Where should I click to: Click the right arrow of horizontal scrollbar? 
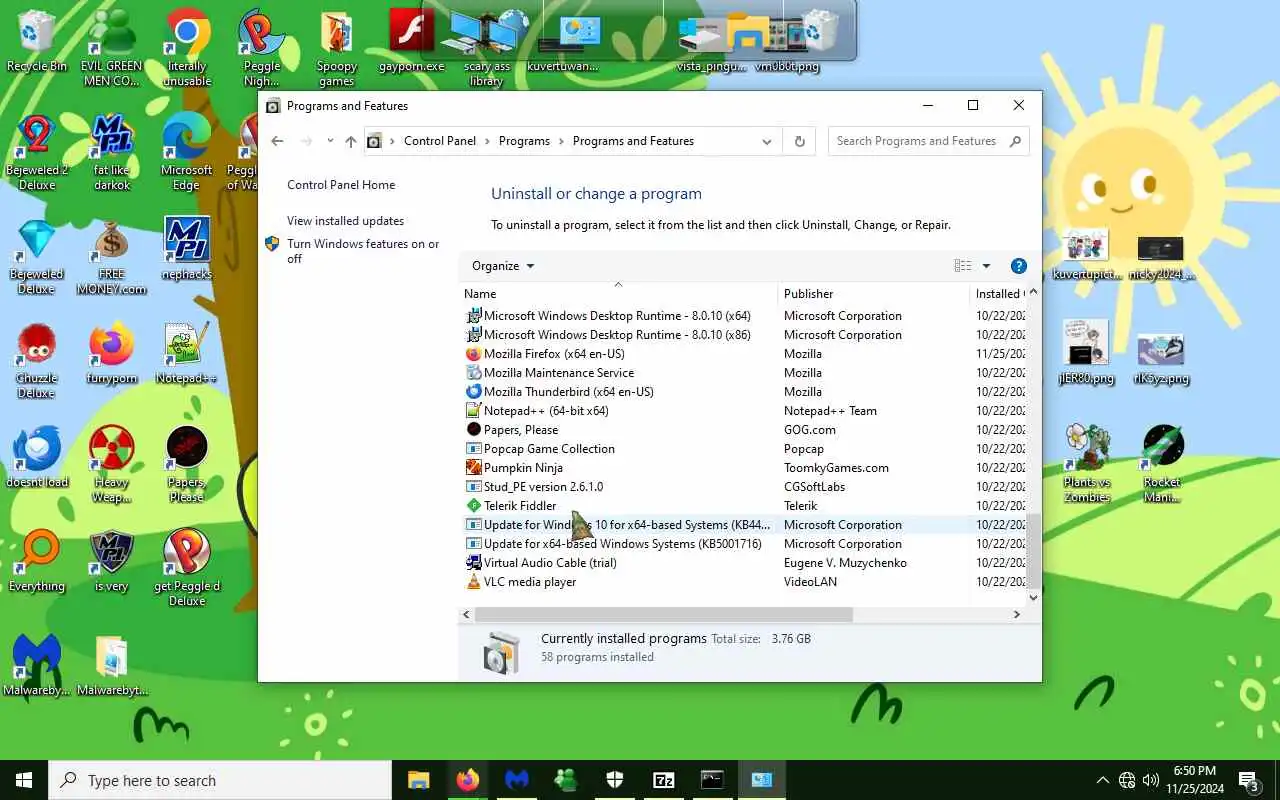1017,614
